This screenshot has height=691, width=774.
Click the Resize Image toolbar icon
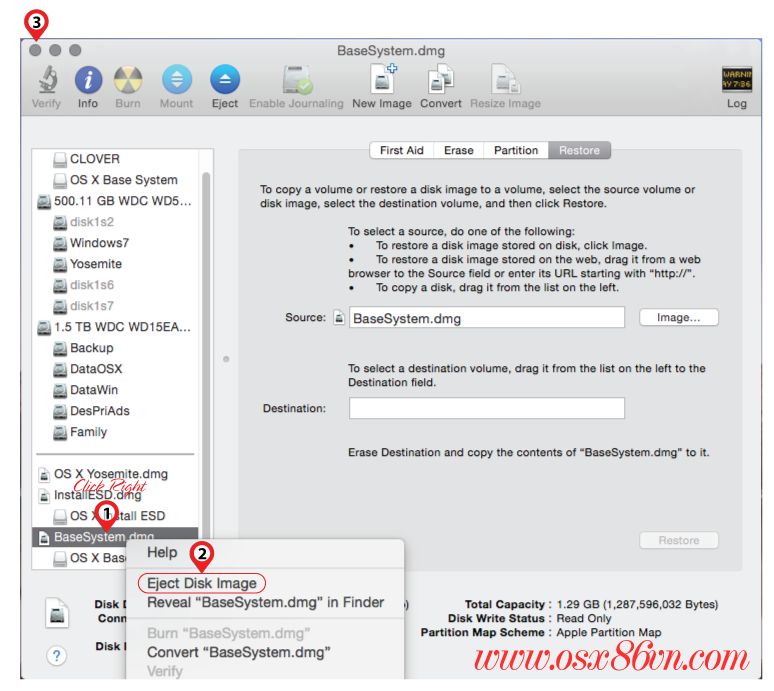[x=505, y=79]
